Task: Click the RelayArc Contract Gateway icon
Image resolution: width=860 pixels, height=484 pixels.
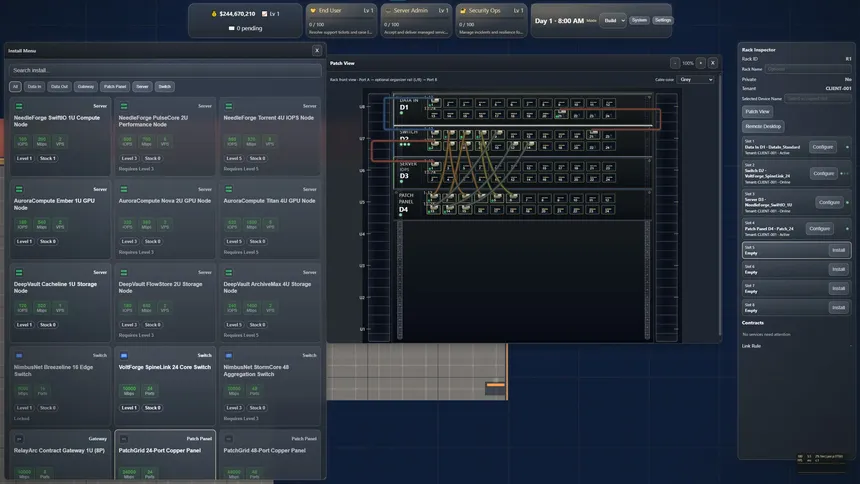Action: [x=19, y=438]
